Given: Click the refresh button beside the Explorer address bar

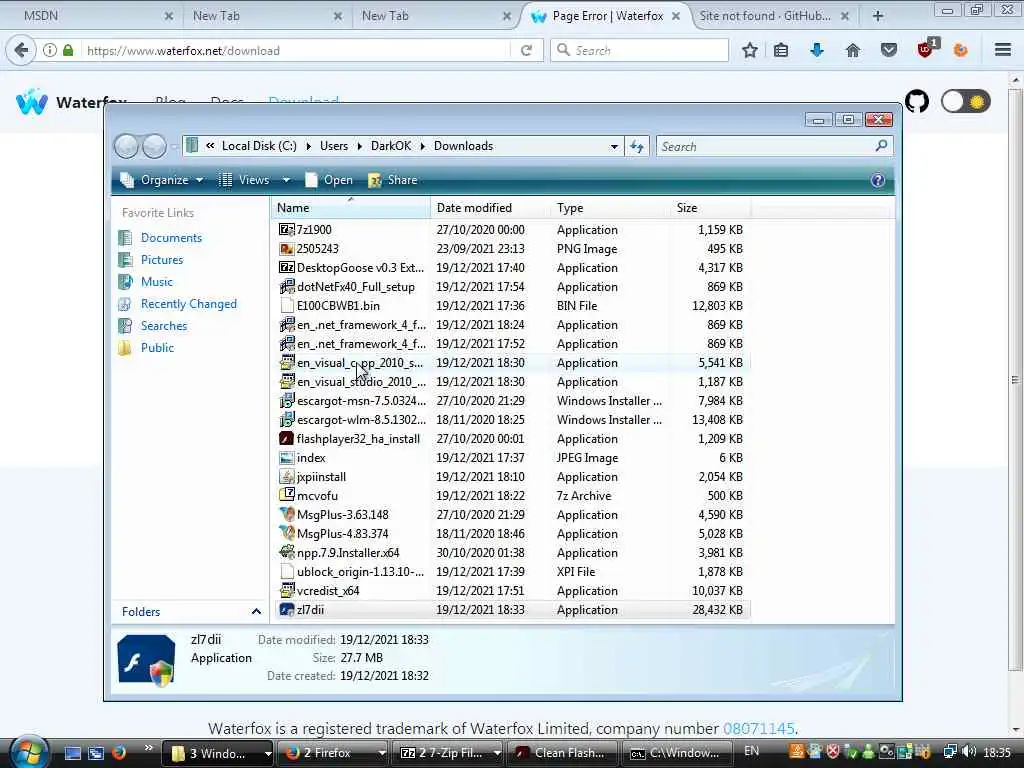Looking at the screenshot, I should [637, 146].
